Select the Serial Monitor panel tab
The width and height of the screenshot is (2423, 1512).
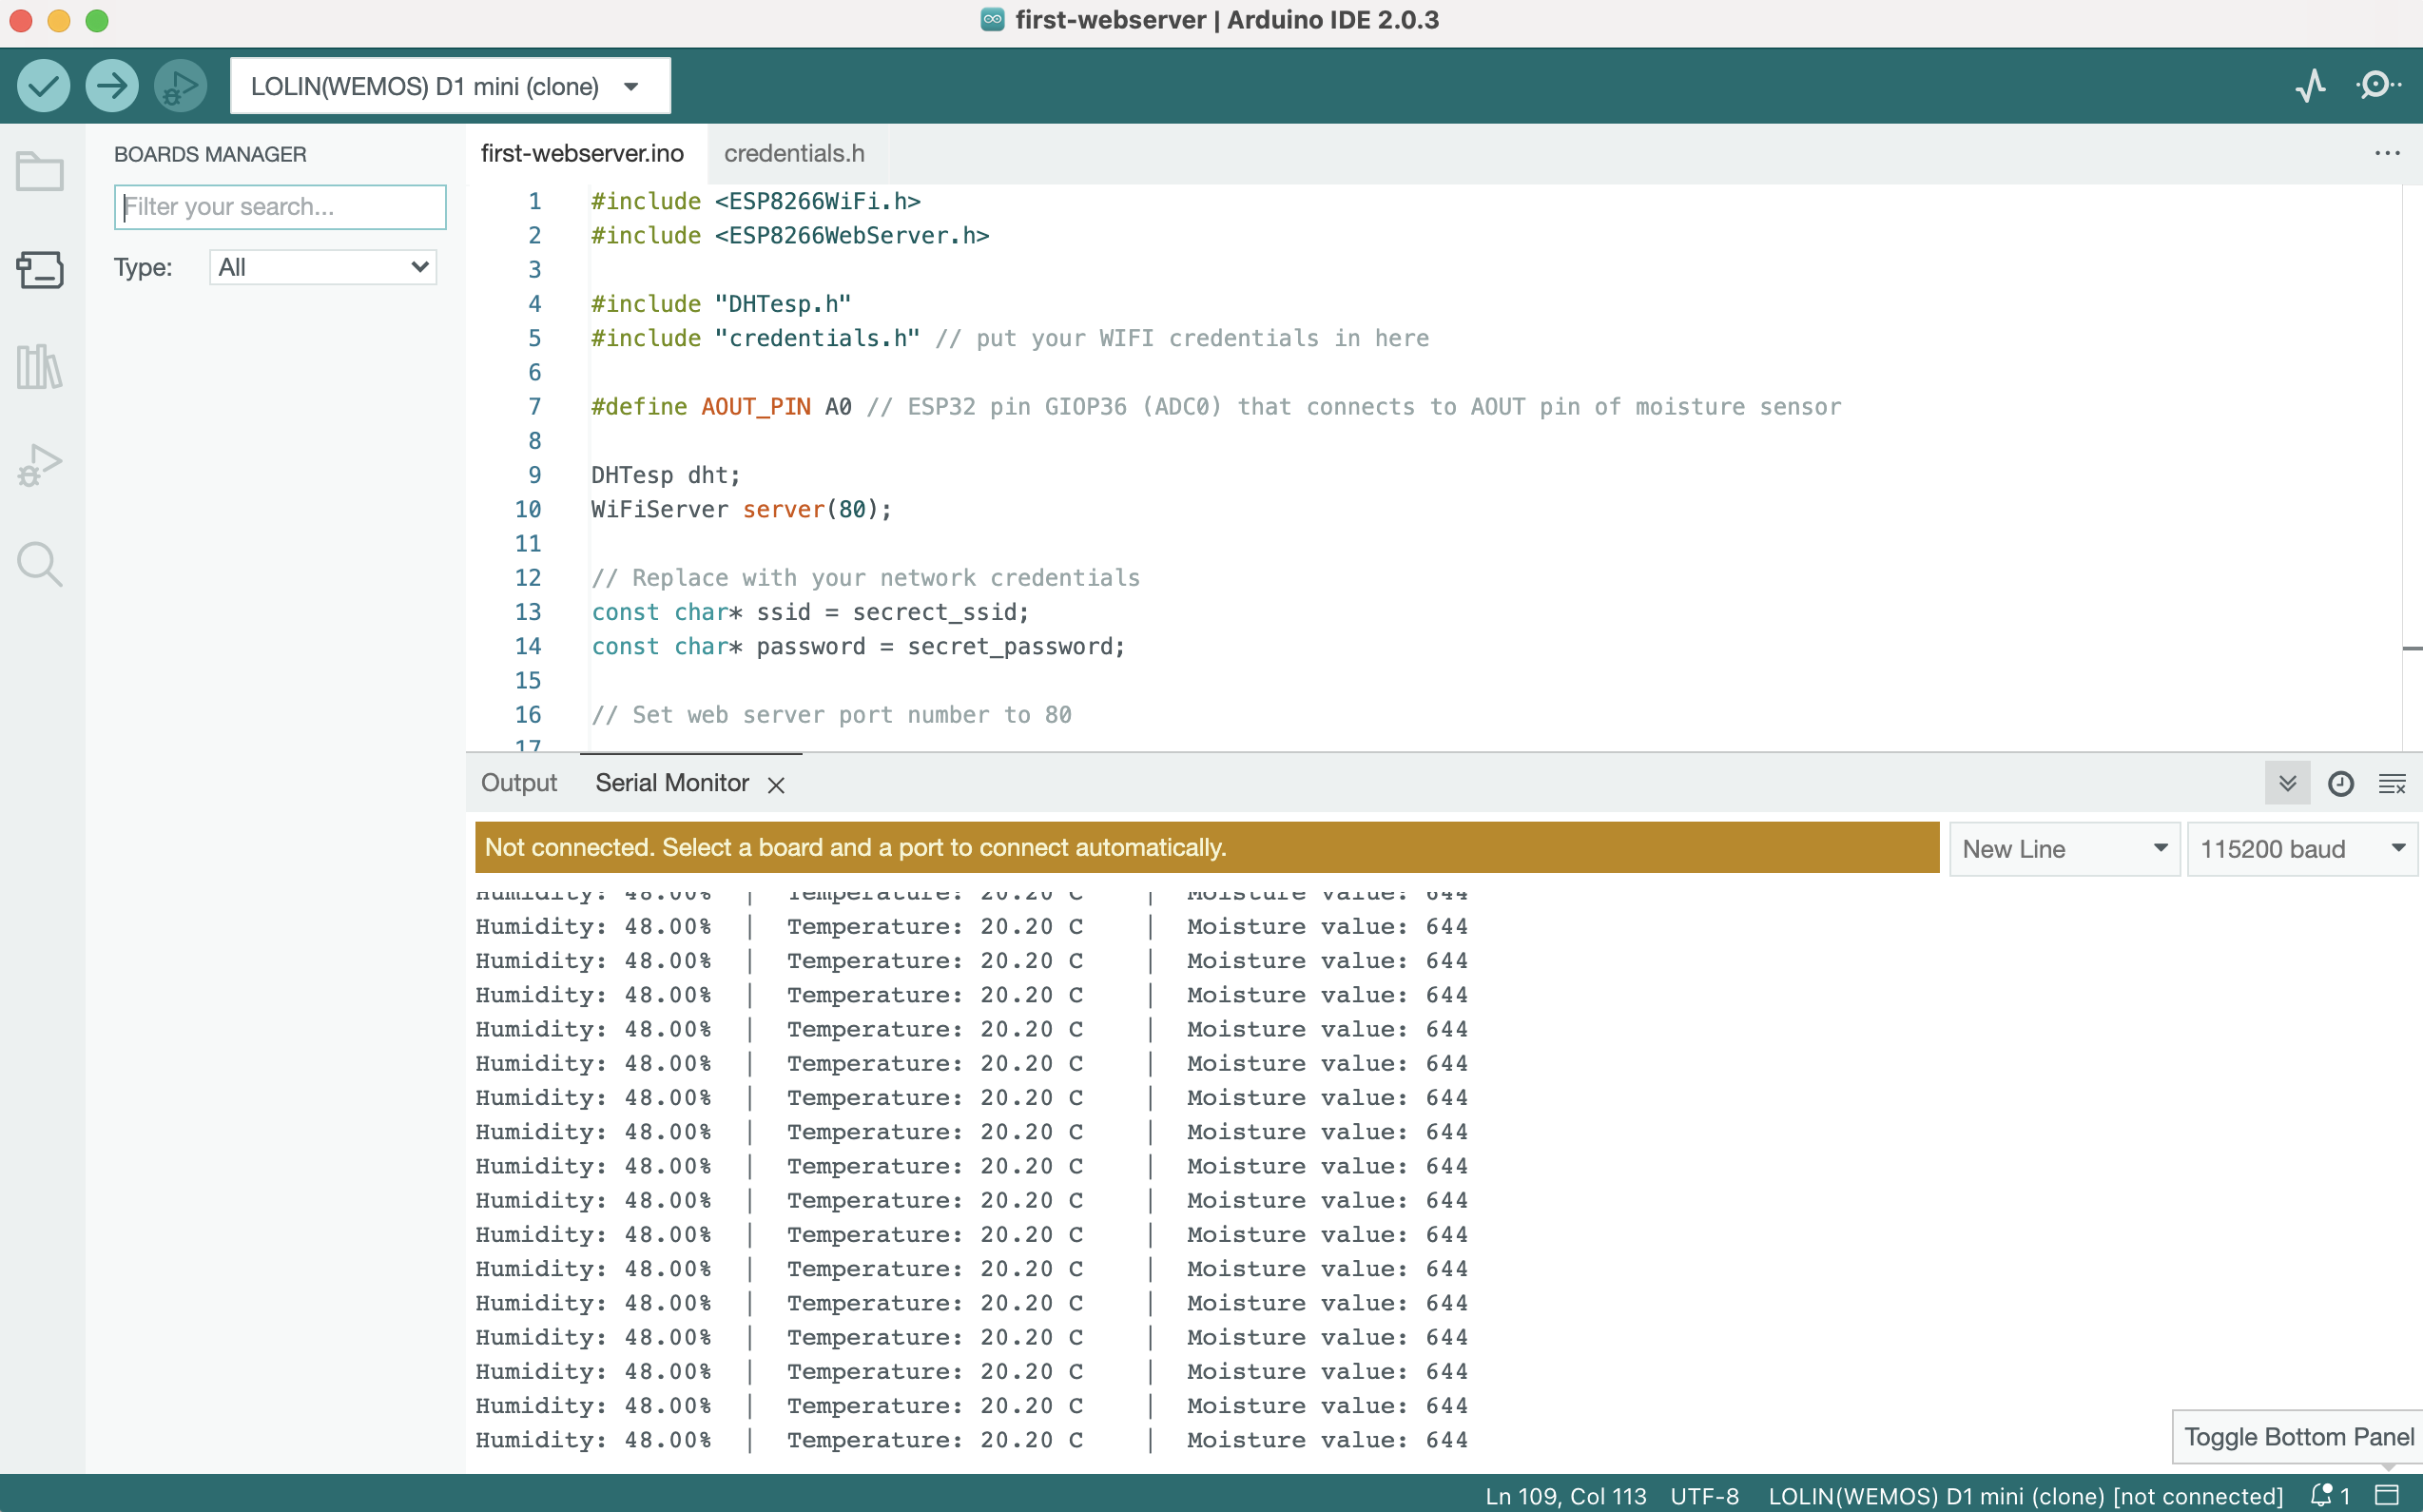671,783
